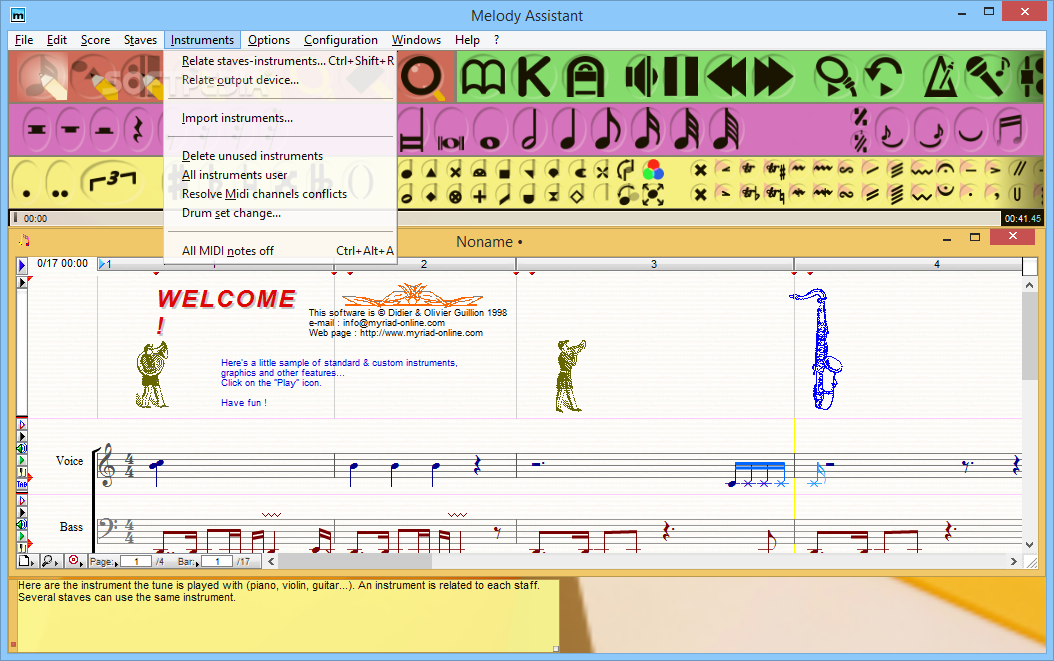Open the jukebox icon
Viewport: 1054px width, 661px height.
[585, 77]
